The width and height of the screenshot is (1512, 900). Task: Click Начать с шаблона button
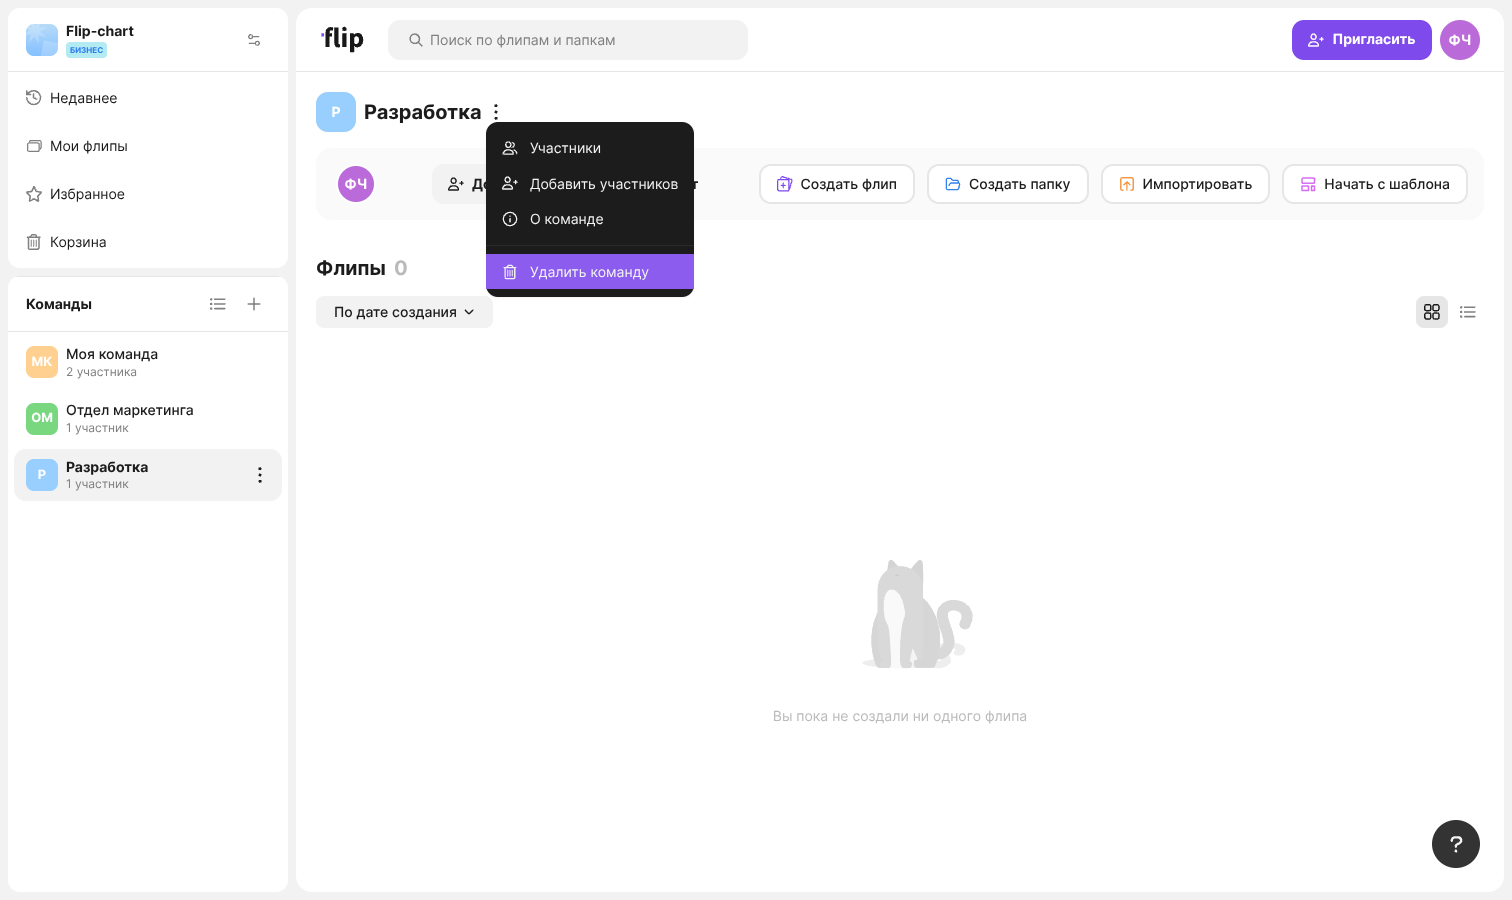tap(1375, 184)
